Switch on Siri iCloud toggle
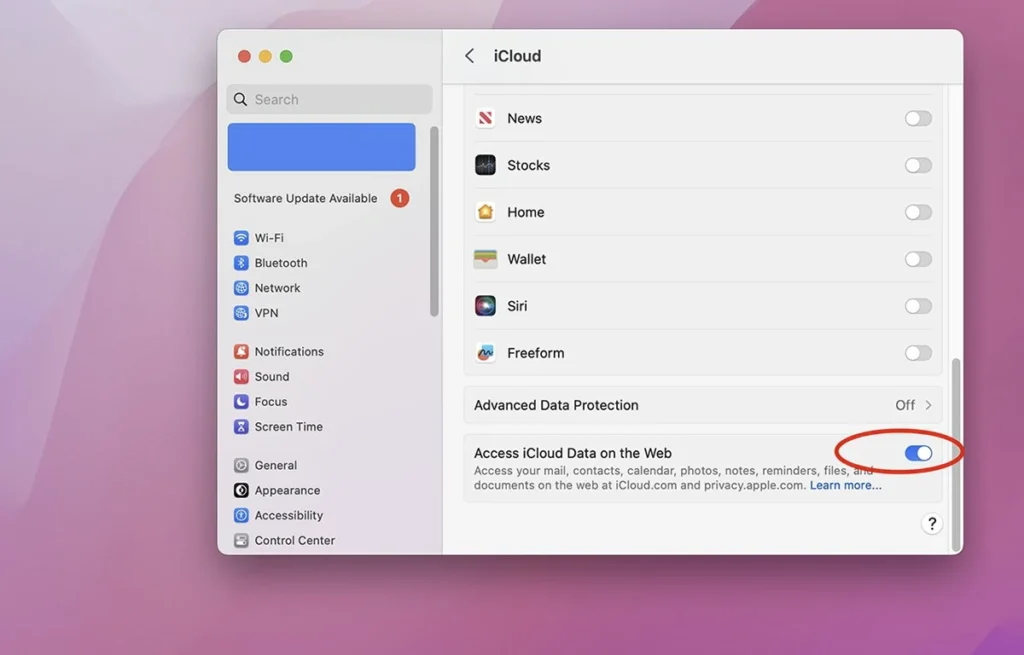This screenshot has width=1024, height=655. 918,306
